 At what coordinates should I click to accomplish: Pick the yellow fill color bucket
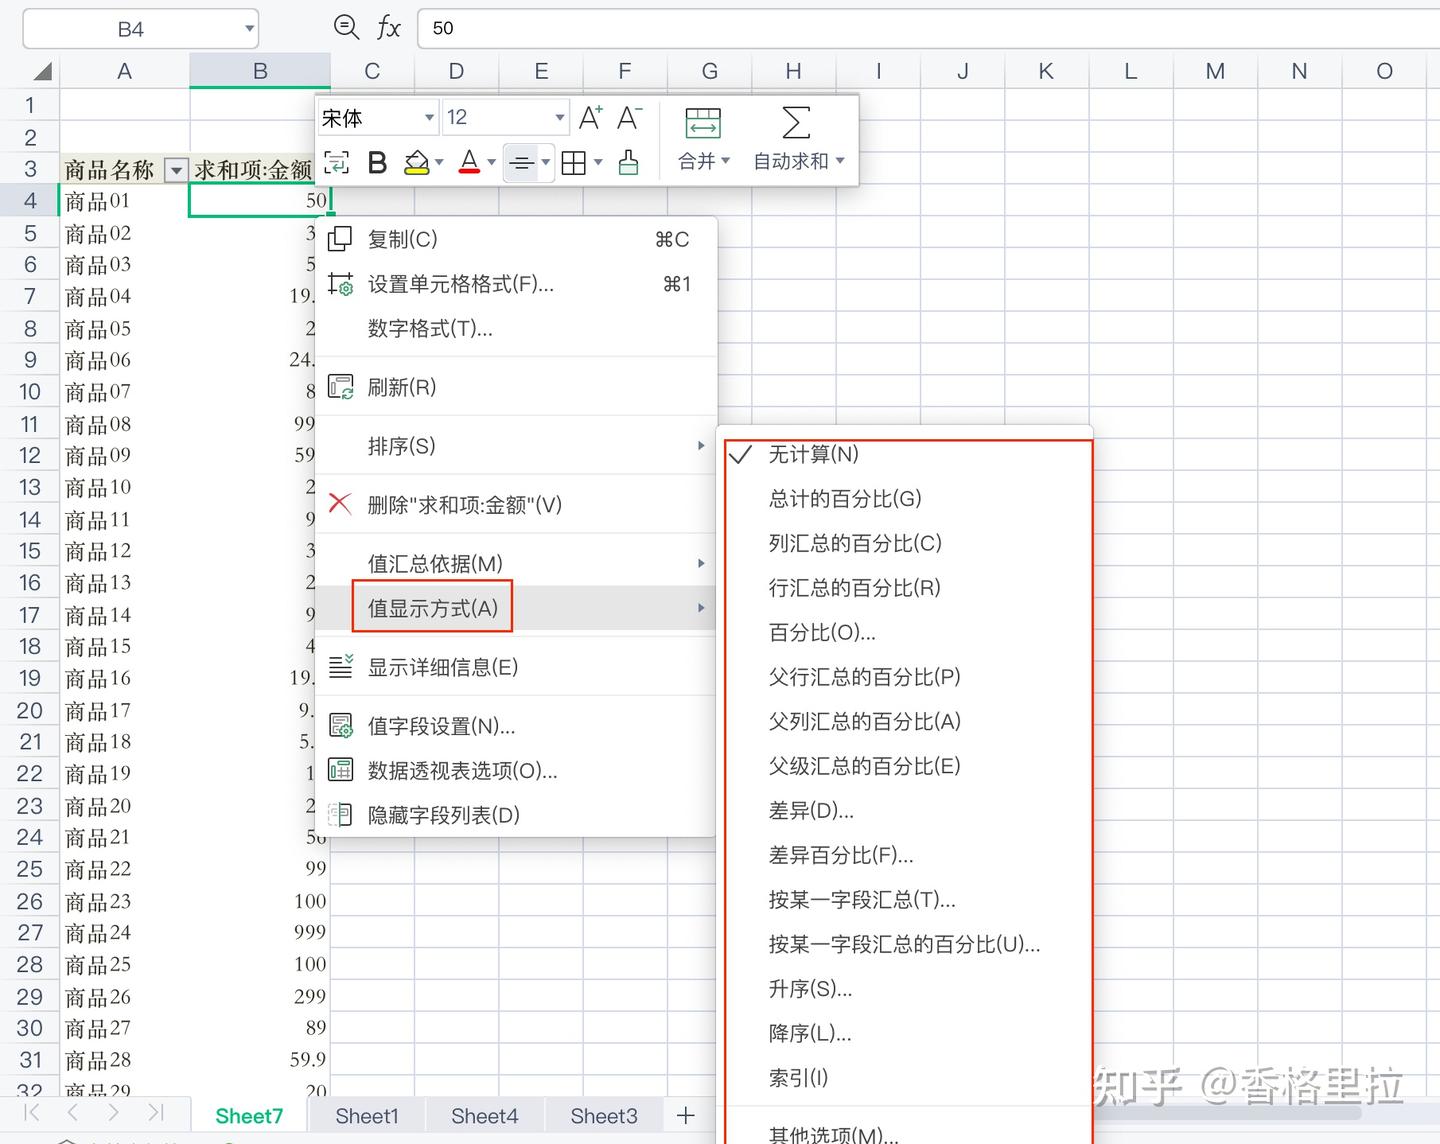point(417,162)
